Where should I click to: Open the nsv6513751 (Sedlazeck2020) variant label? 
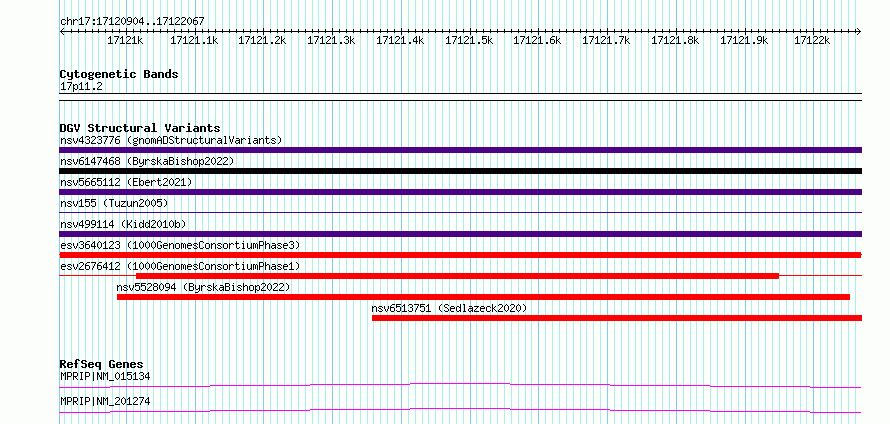450,308
